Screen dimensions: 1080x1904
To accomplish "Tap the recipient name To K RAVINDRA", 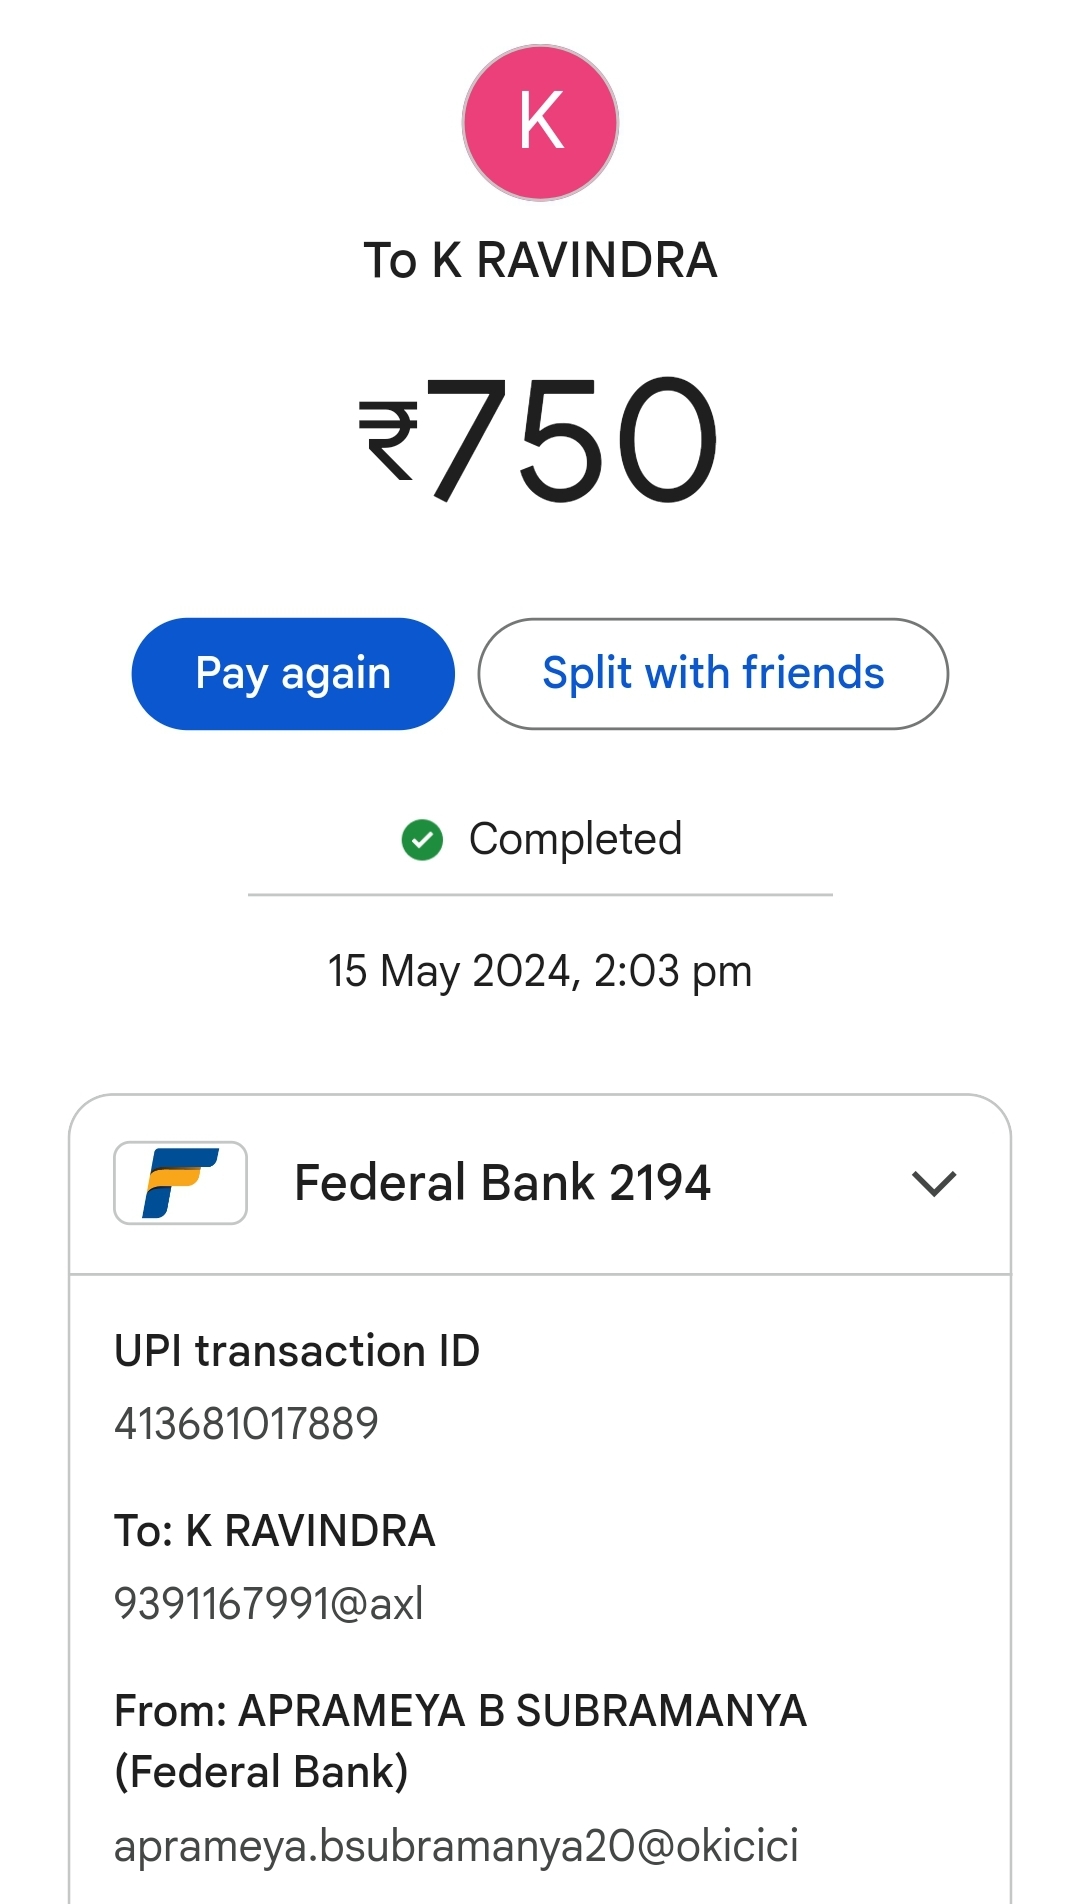I will click(x=540, y=260).
